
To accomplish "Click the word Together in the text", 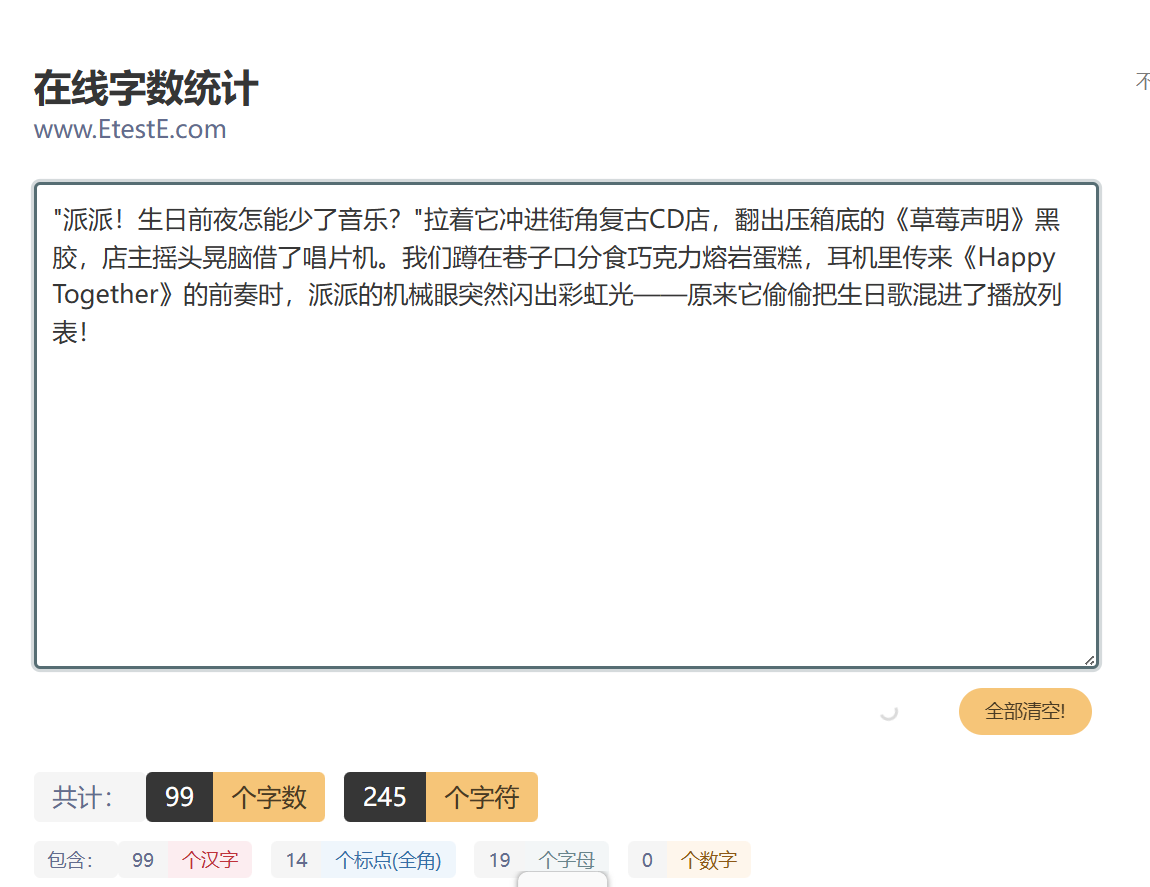I will tap(106, 295).
